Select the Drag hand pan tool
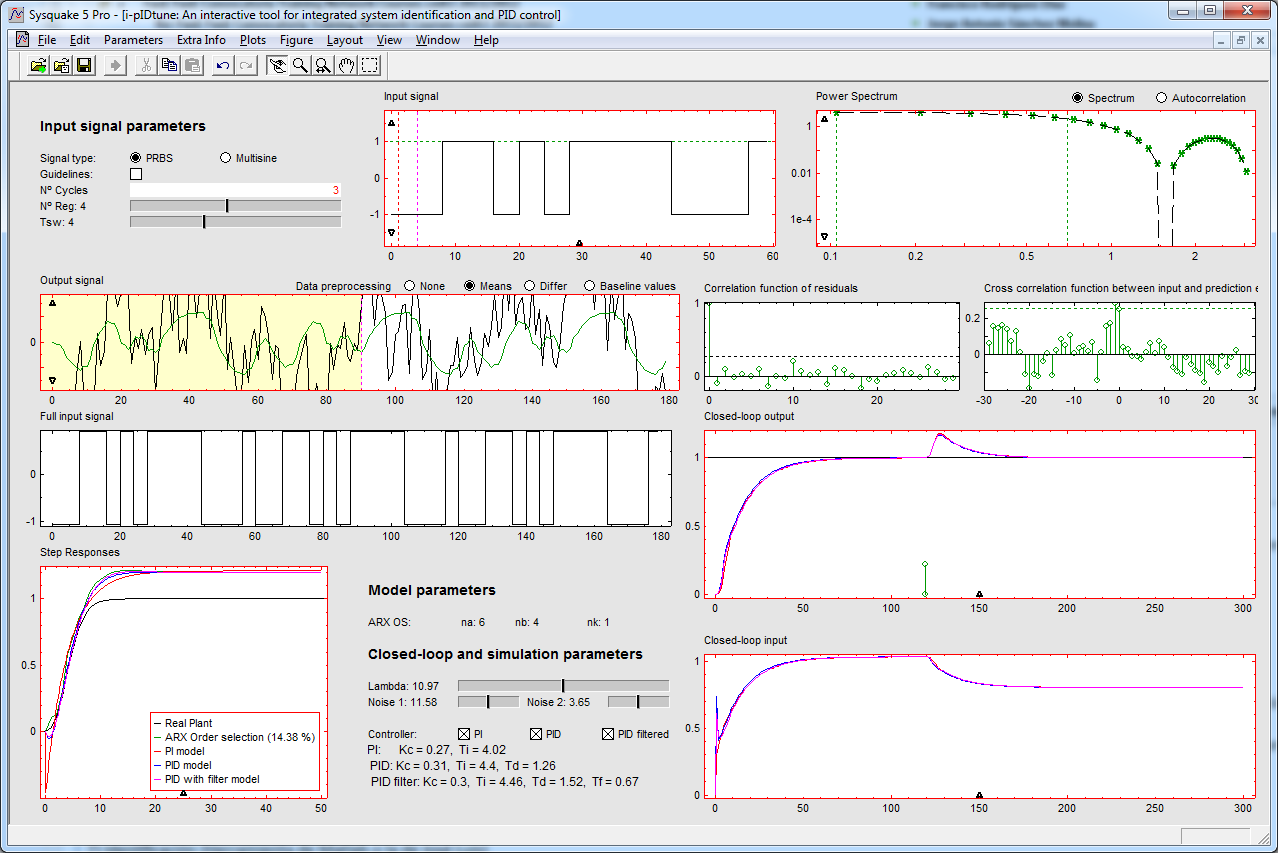The width and height of the screenshot is (1278, 853). 346,66
